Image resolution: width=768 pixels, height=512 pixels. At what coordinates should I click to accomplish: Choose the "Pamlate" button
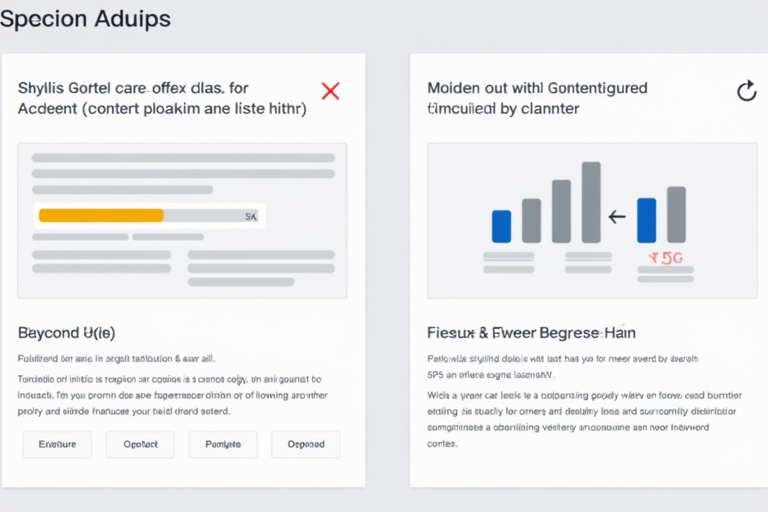[x=222, y=444]
